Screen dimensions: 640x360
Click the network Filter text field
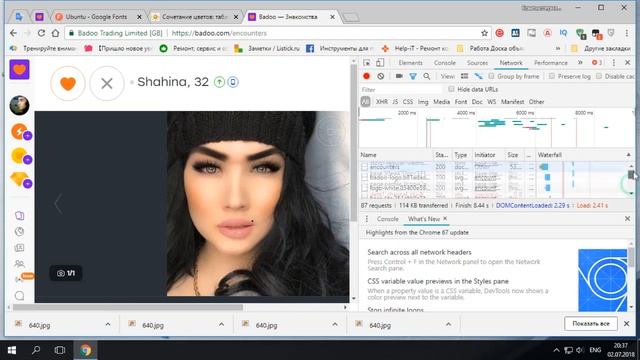click(x=401, y=89)
